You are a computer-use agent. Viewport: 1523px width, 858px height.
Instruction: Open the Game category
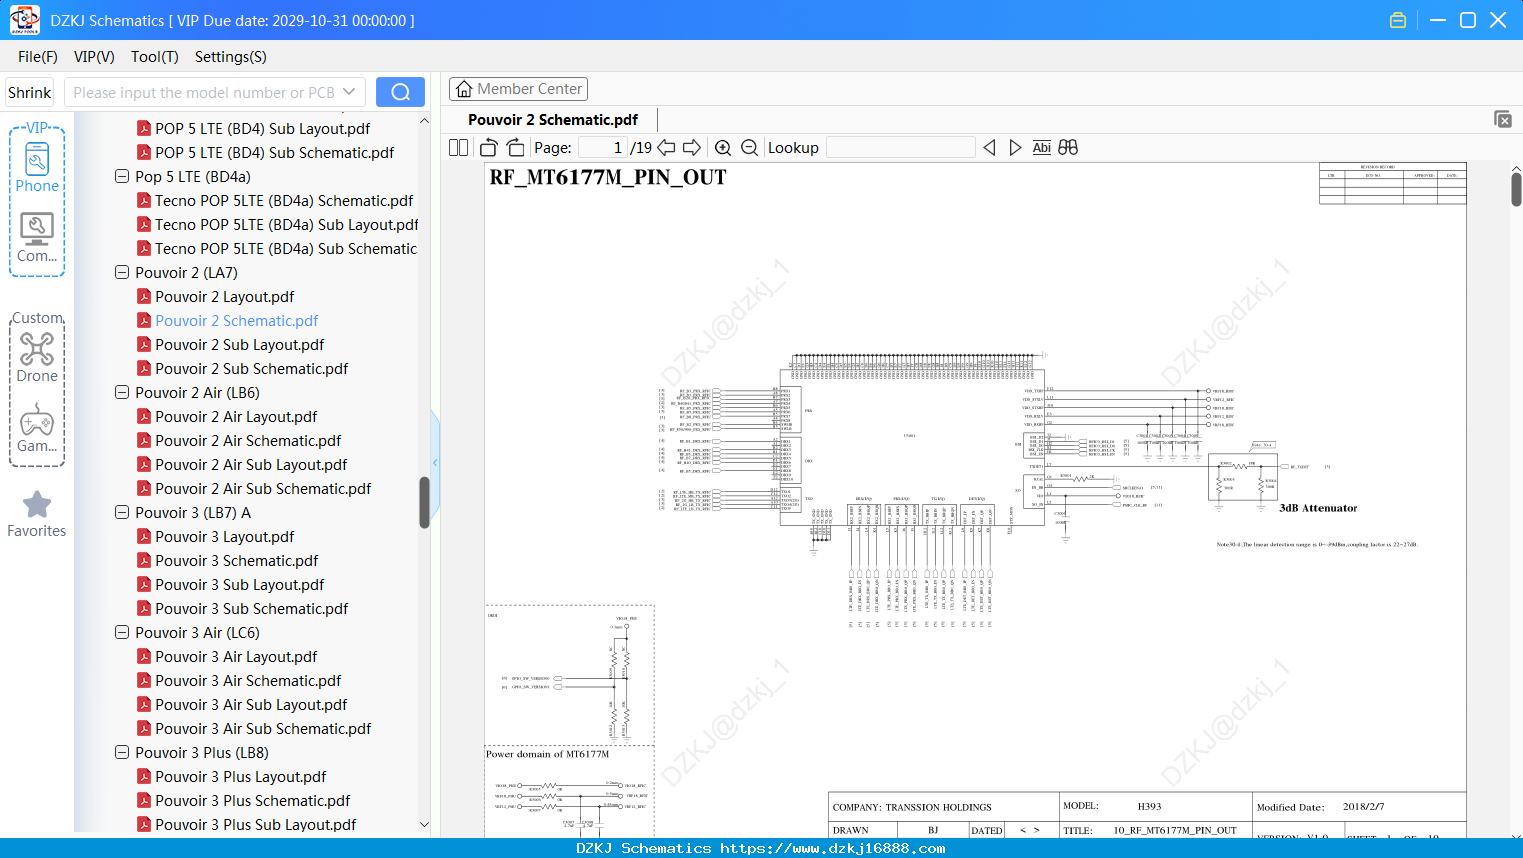37,428
